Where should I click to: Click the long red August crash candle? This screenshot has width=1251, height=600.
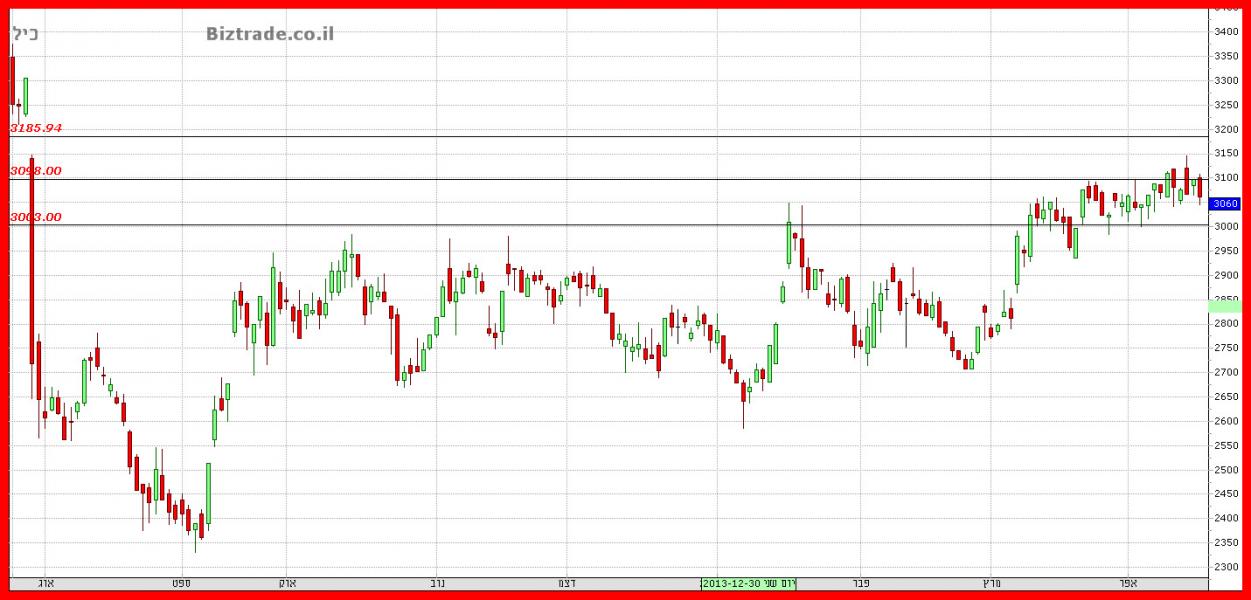coord(32,270)
